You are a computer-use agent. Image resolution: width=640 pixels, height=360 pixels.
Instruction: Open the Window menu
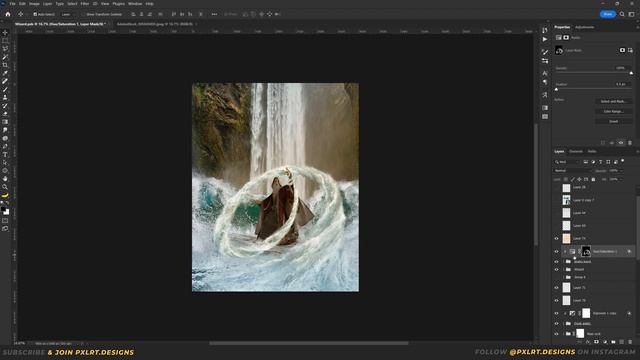pos(135,4)
